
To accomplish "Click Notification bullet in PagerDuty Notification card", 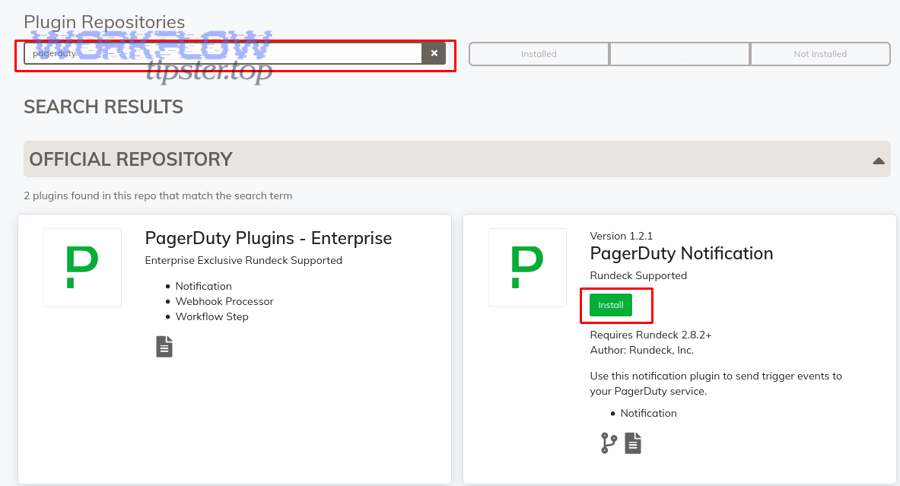I will click(648, 413).
